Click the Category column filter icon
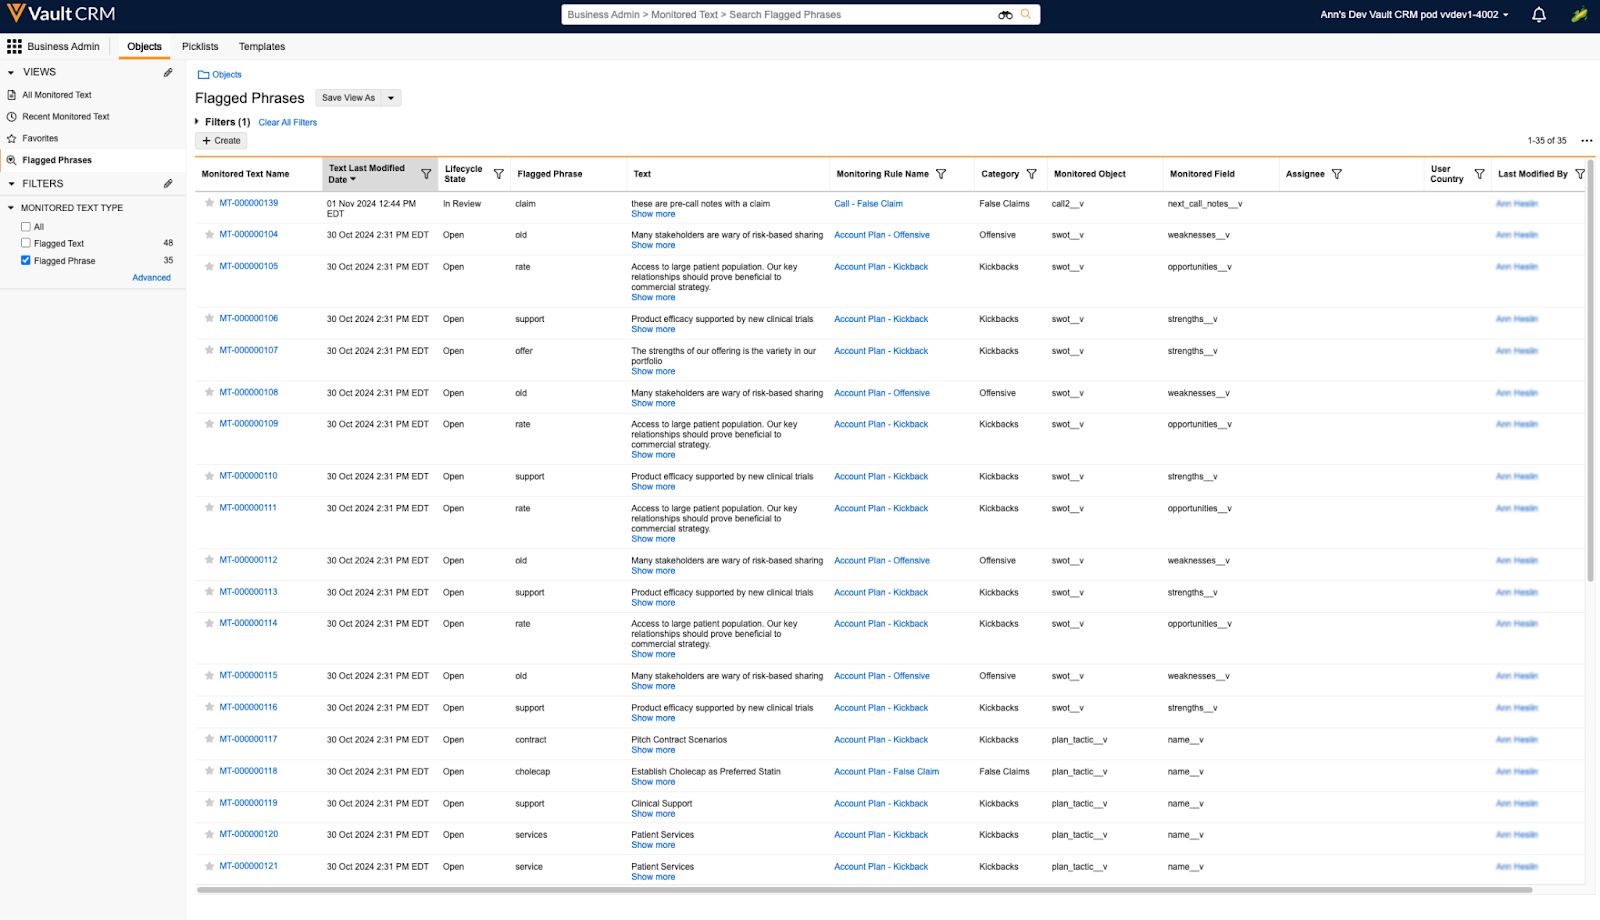The width and height of the screenshot is (1600, 920). pyautogui.click(x=1032, y=174)
